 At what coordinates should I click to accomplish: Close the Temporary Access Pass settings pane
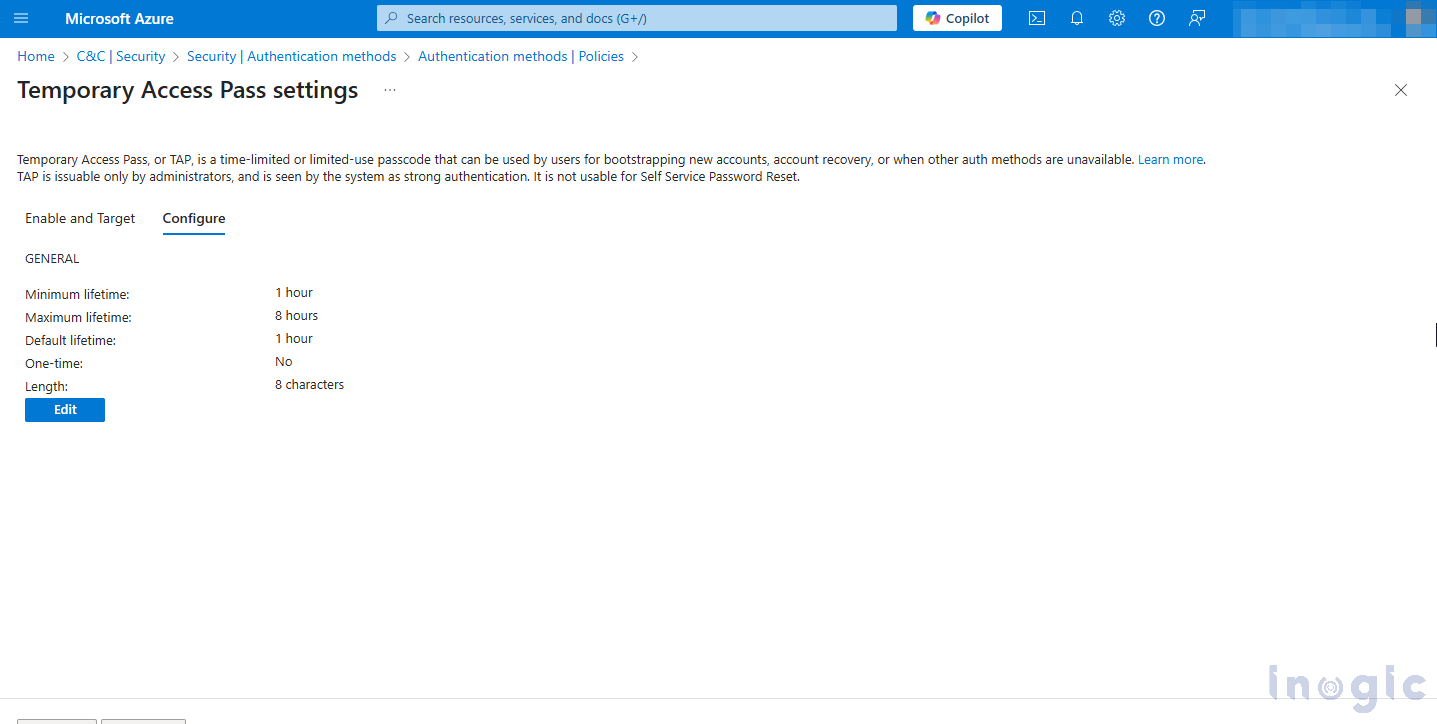coord(1400,90)
